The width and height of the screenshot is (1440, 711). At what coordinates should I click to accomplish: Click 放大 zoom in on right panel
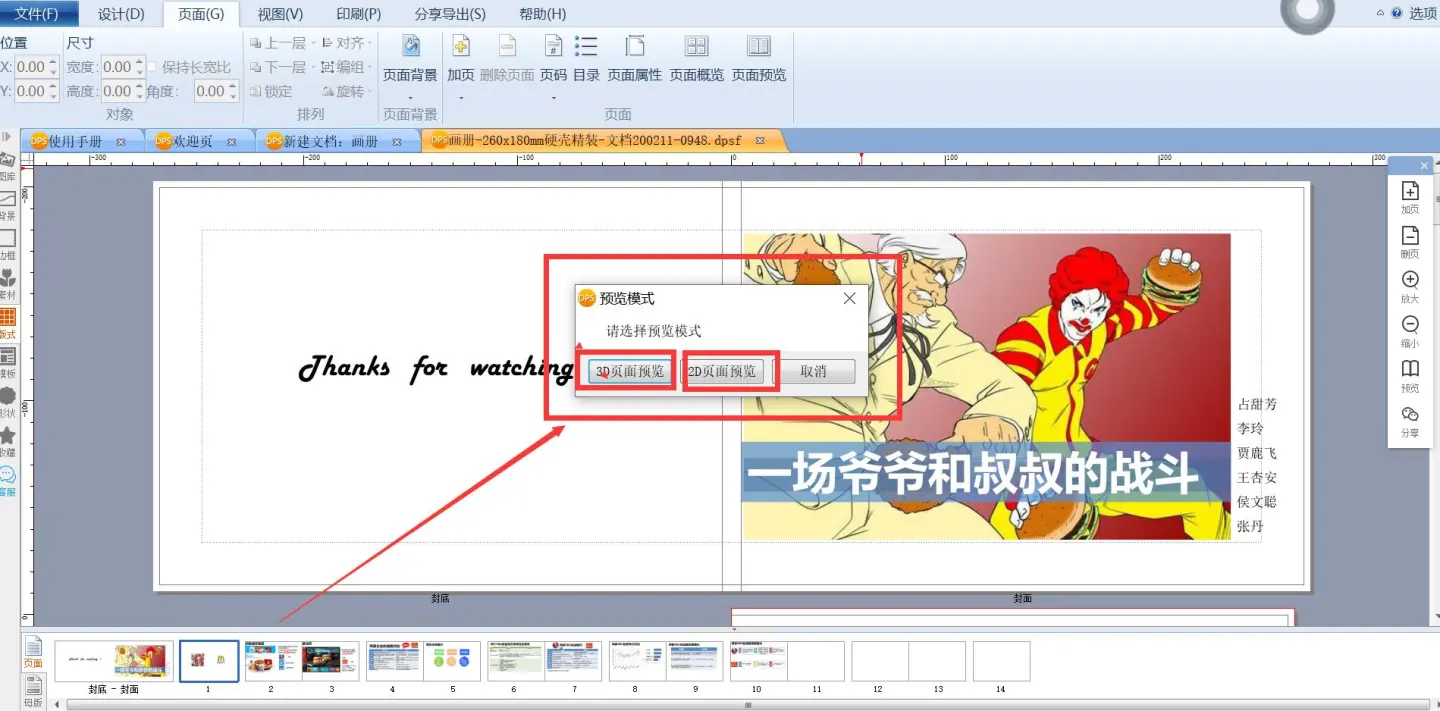[x=1410, y=287]
